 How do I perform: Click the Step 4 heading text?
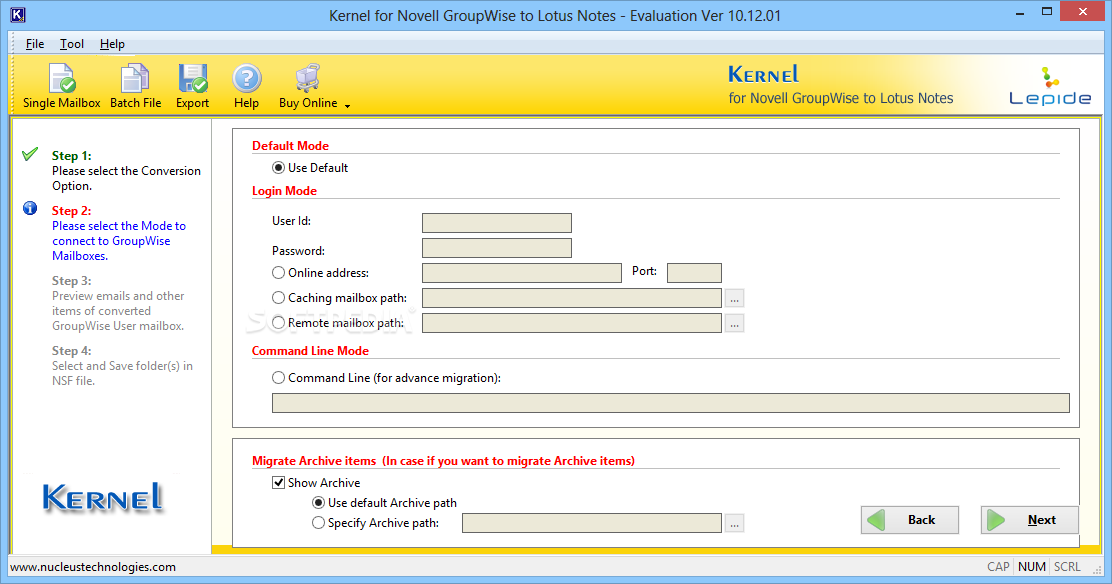72,351
